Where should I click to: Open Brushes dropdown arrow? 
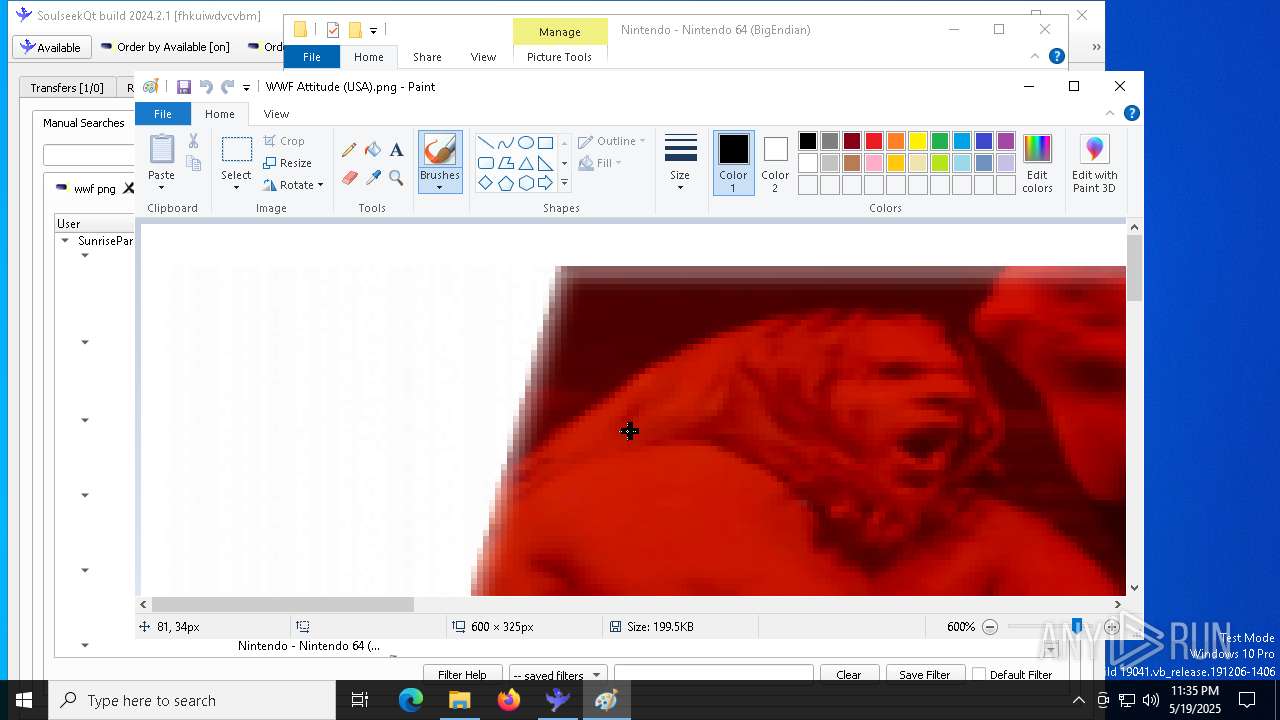pyautogui.click(x=440, y=187)
